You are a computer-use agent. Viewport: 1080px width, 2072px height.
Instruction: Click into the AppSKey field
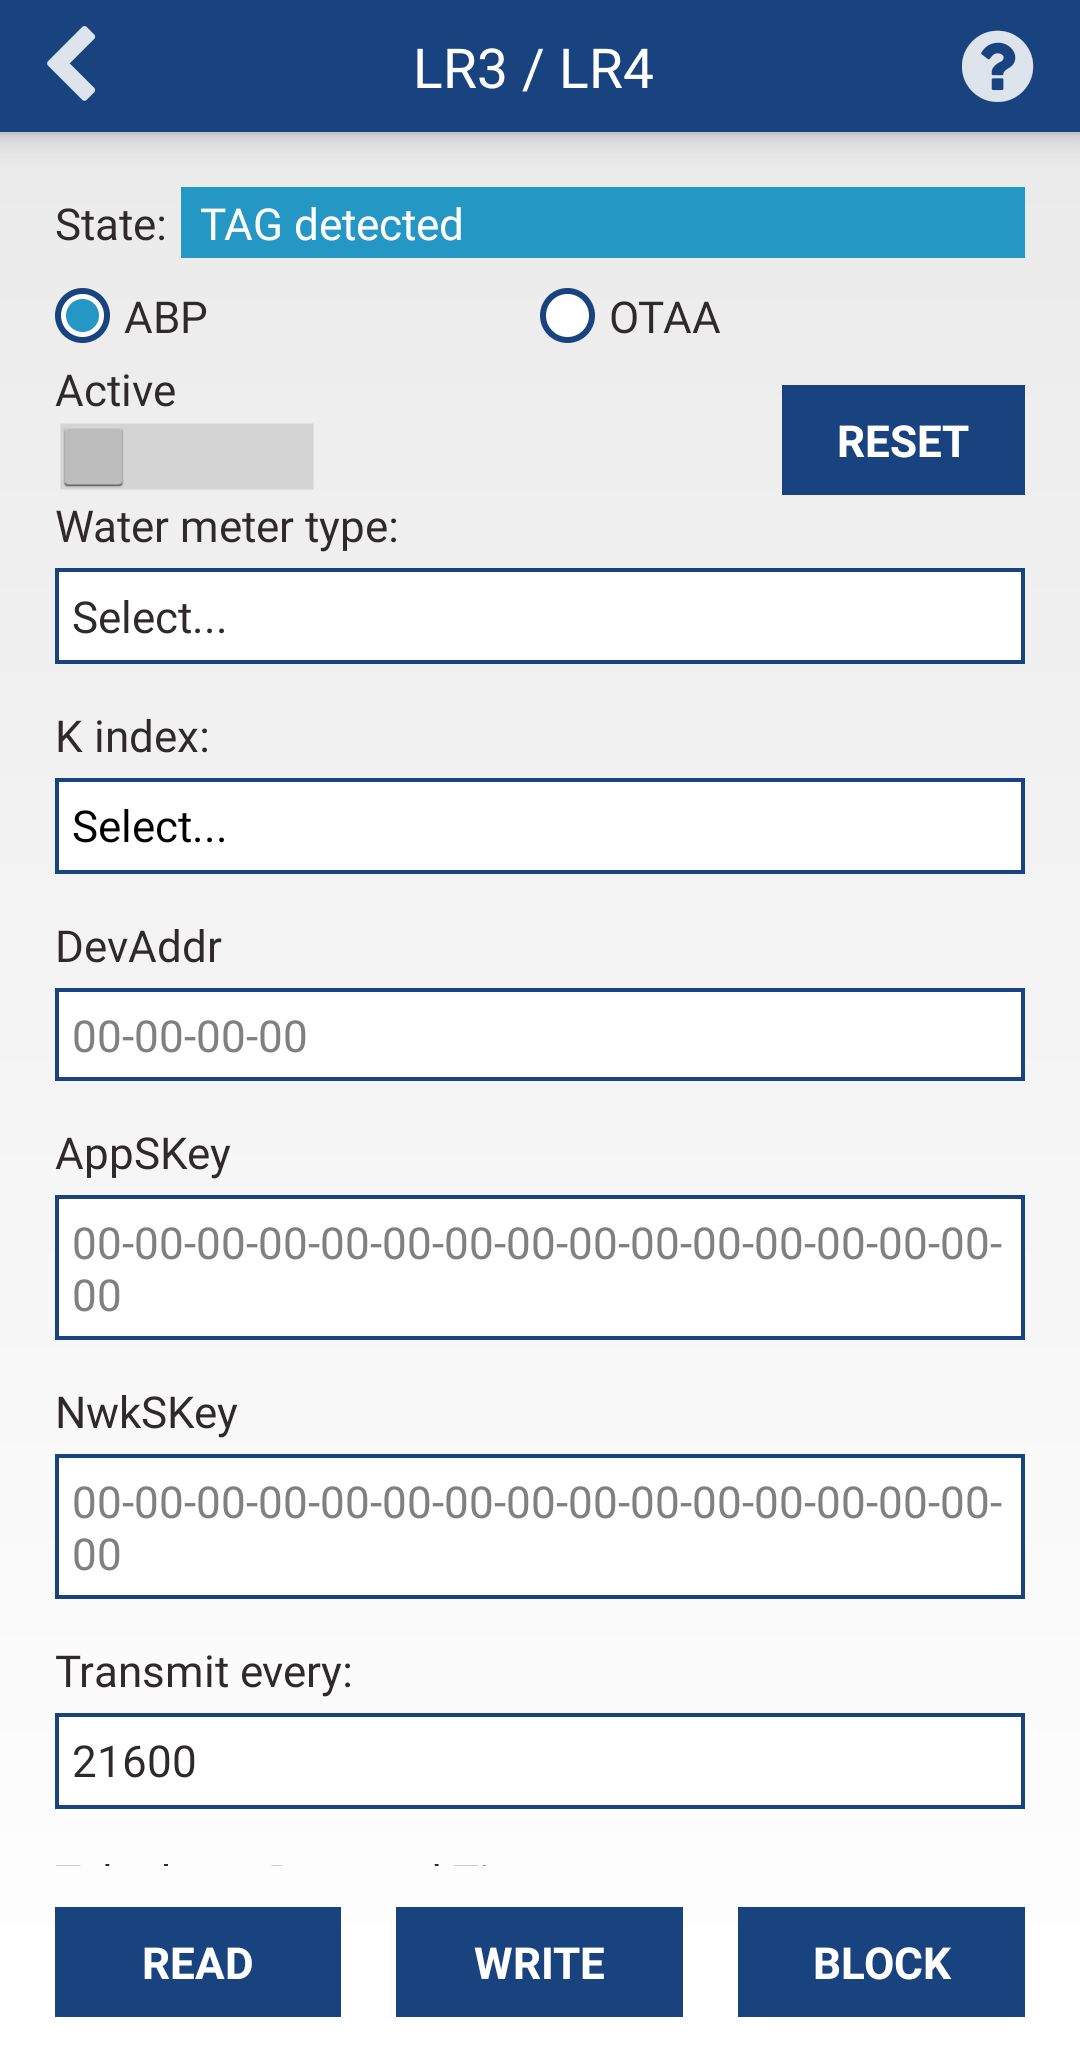(x=540, y=1267)
